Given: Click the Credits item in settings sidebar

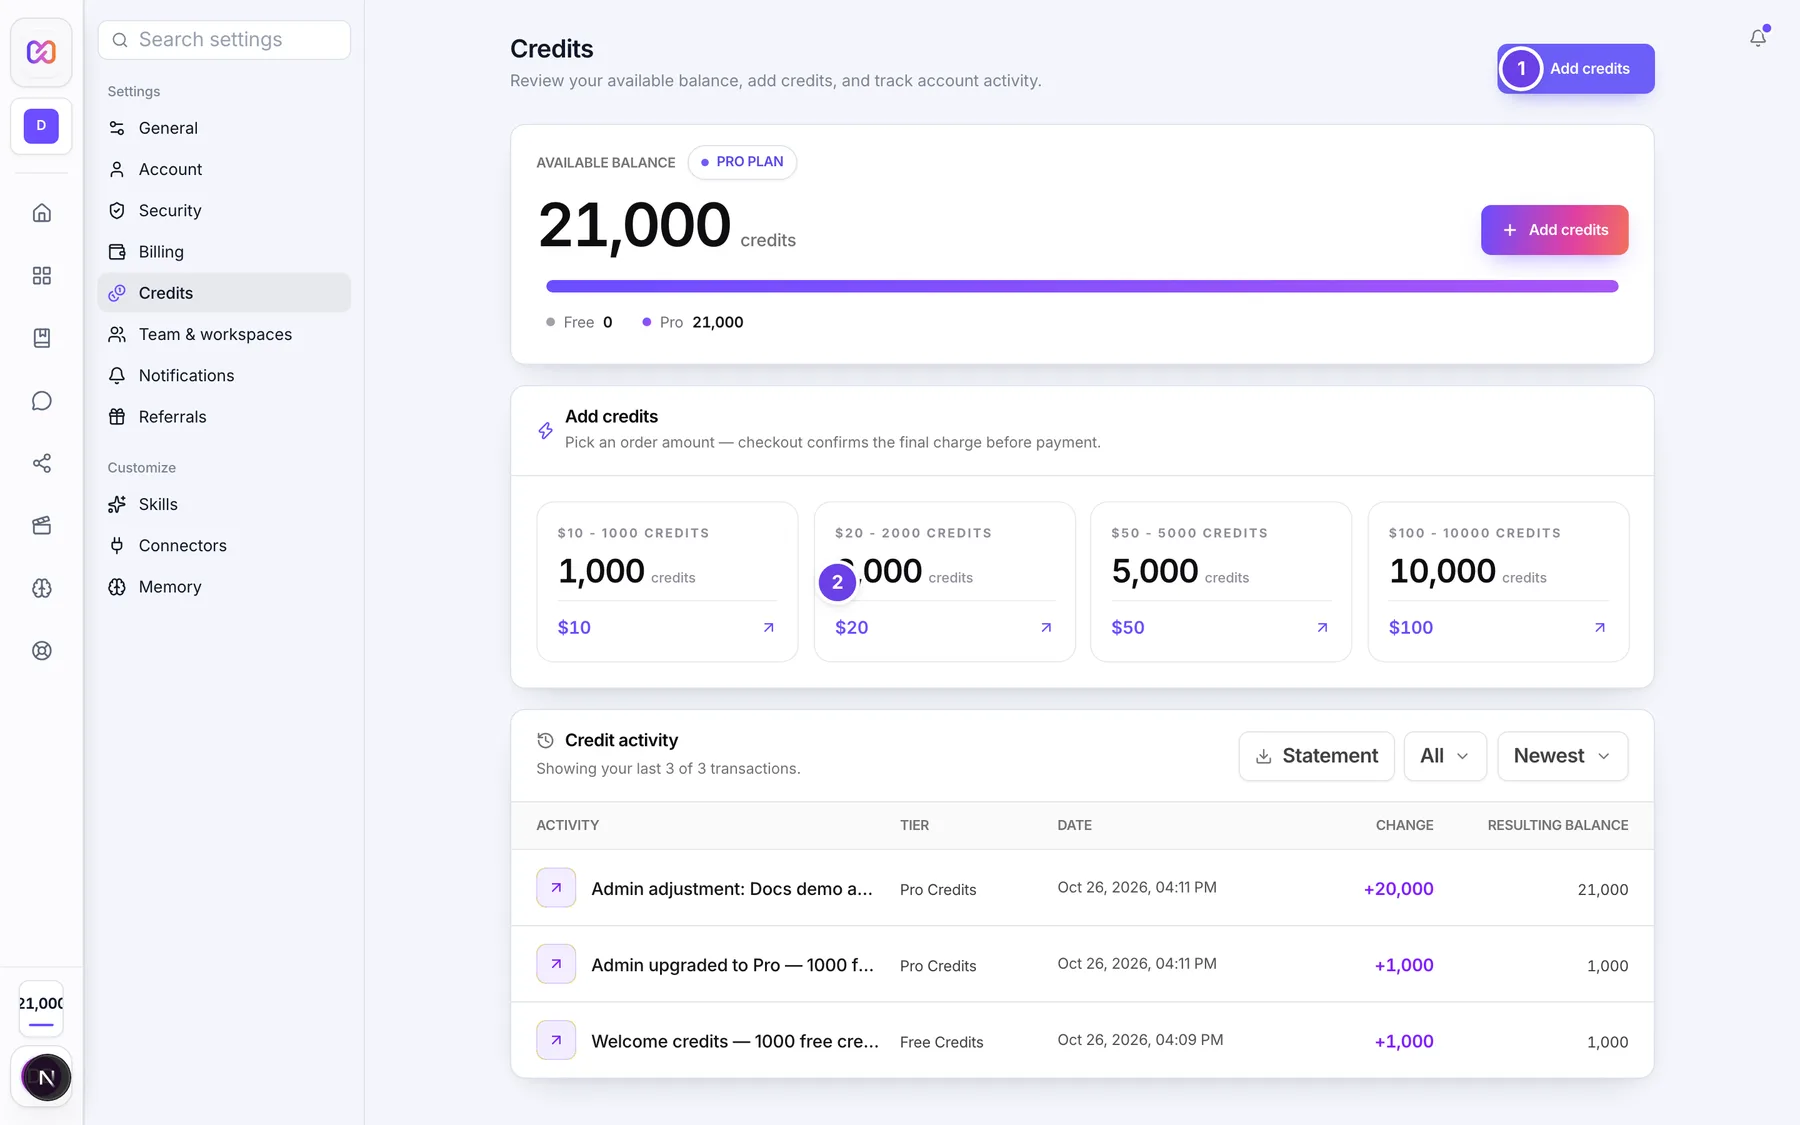Looking at the screenshot, I should pyautogui.click(x=224, y=293).
